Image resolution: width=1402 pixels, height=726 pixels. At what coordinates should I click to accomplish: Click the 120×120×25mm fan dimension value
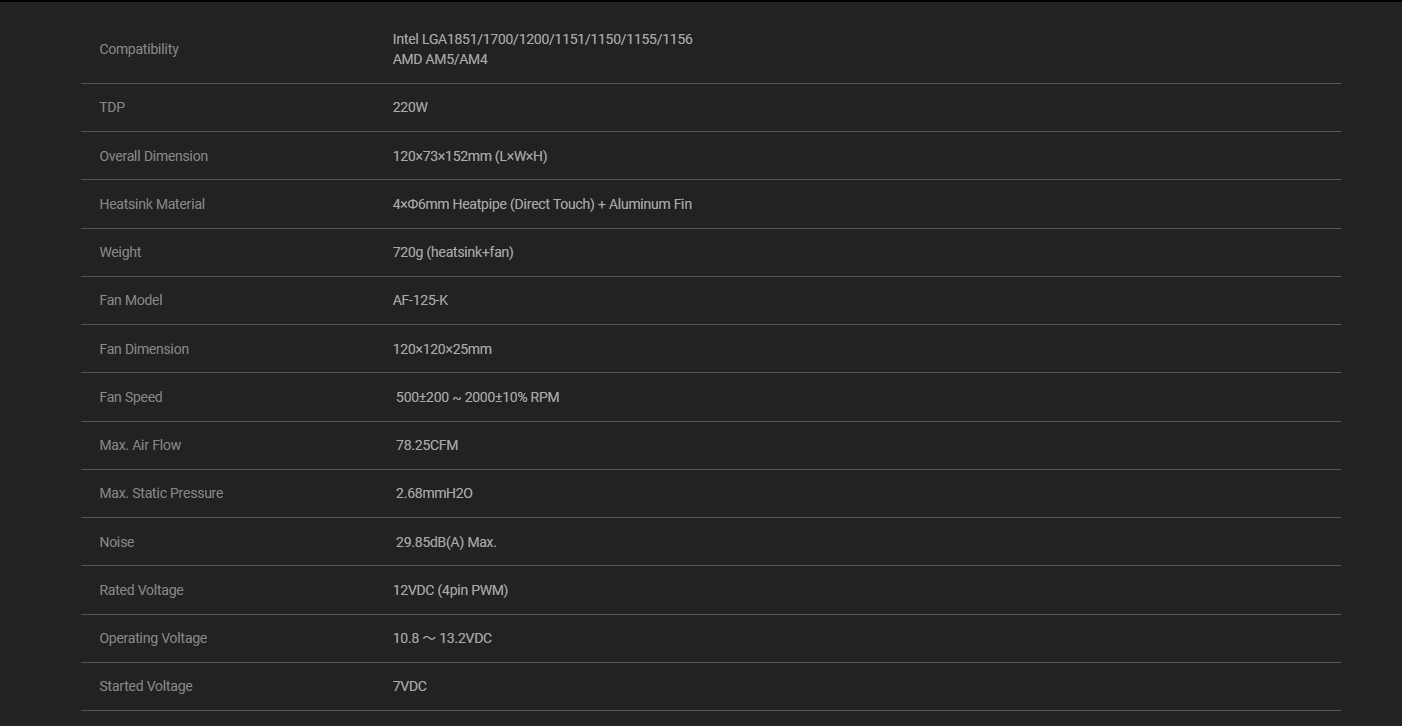(442, 349)
